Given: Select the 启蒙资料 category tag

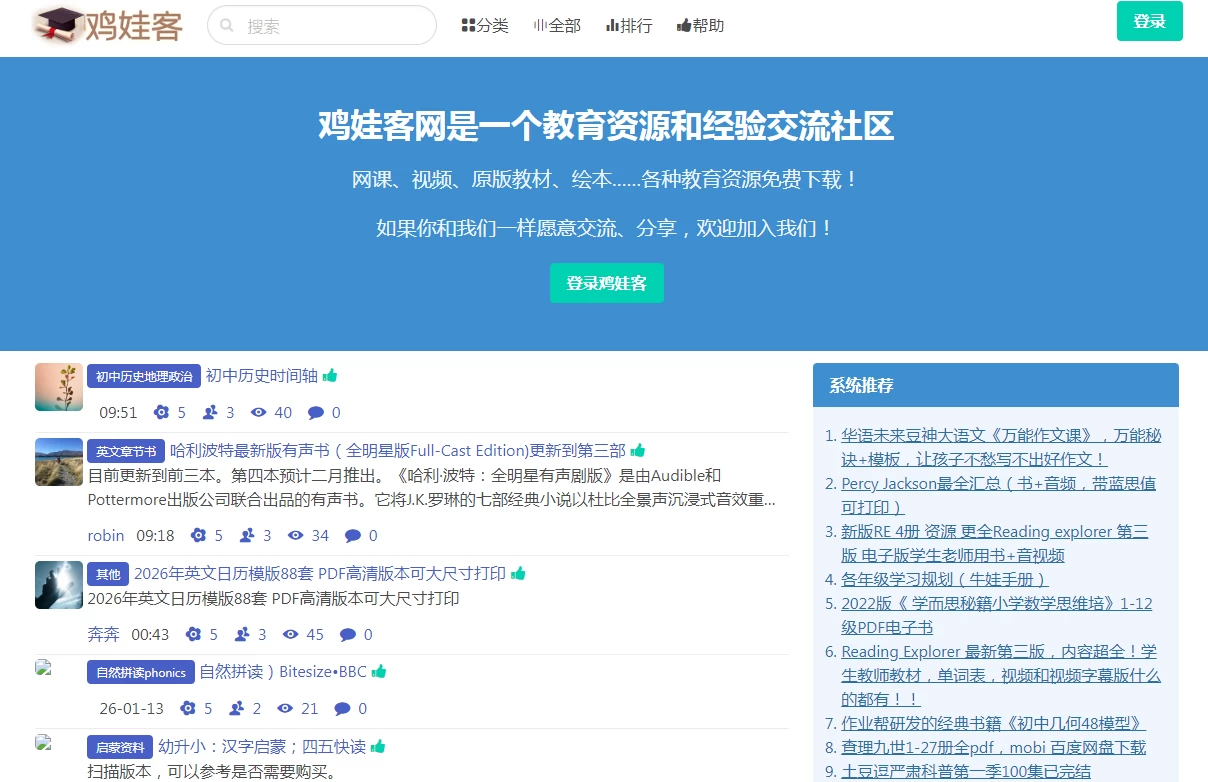Looking at the screenshot, I should click(x=118, y=746).
